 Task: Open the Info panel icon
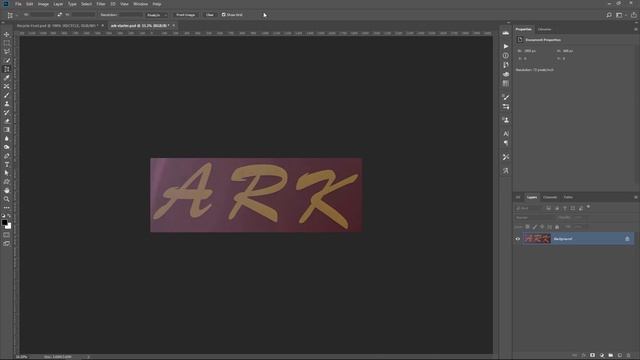click(506, 56)
